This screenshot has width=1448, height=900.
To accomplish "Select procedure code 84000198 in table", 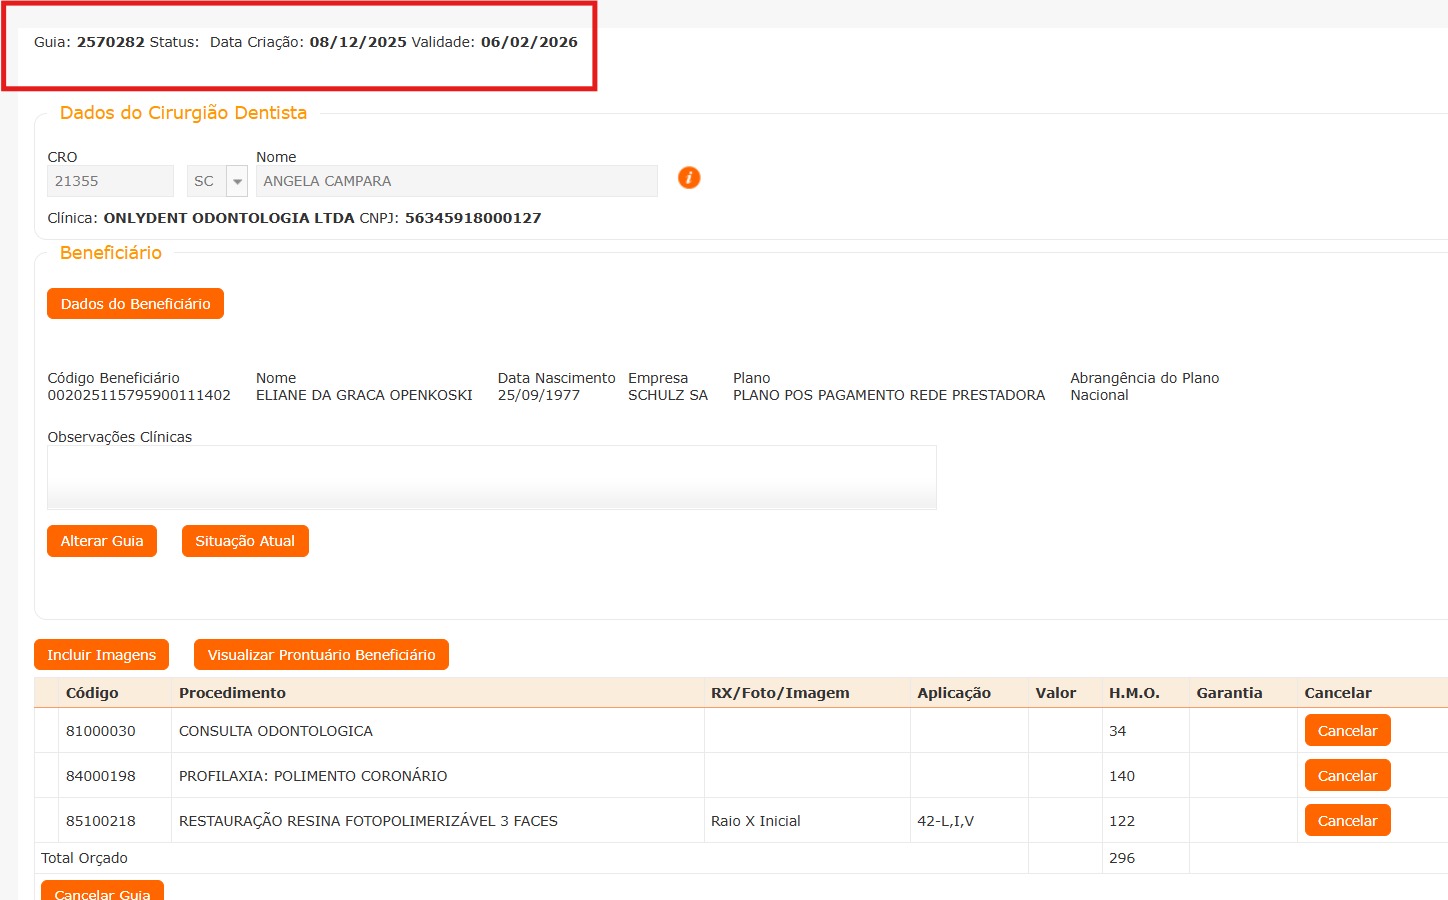I will coord(101,776).
